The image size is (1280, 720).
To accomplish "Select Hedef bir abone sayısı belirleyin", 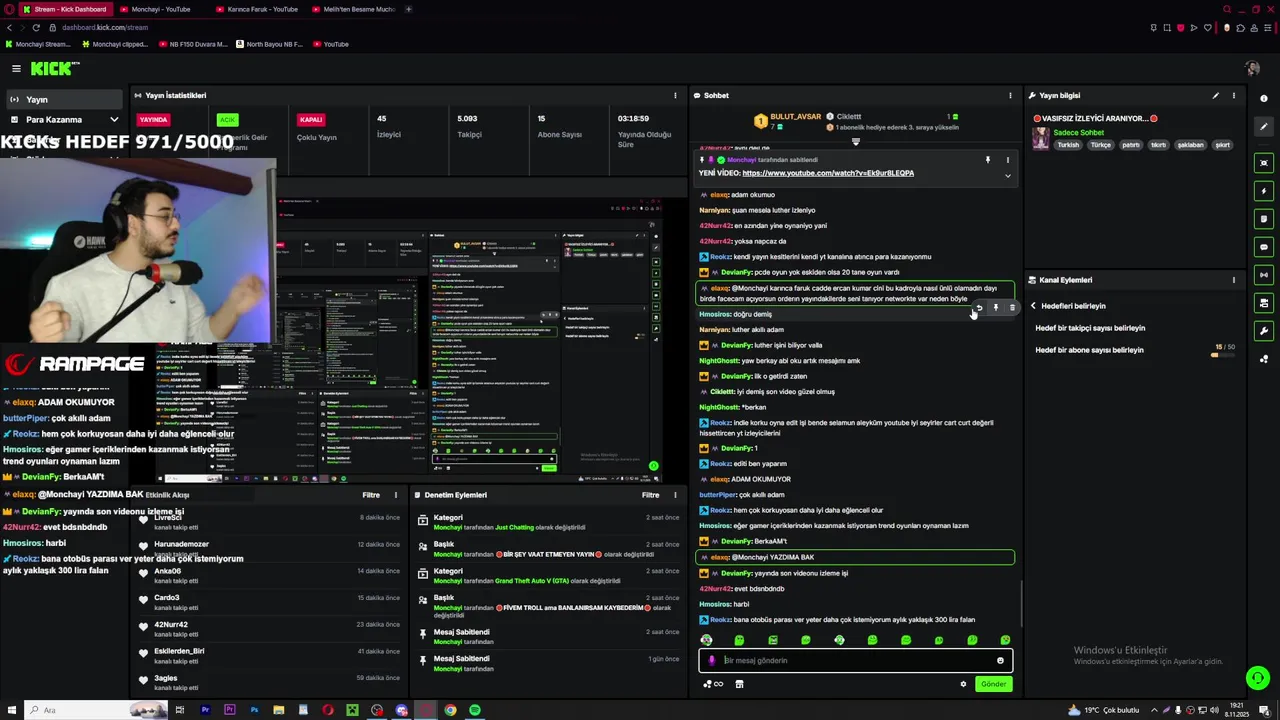I will pos(1089,350).
